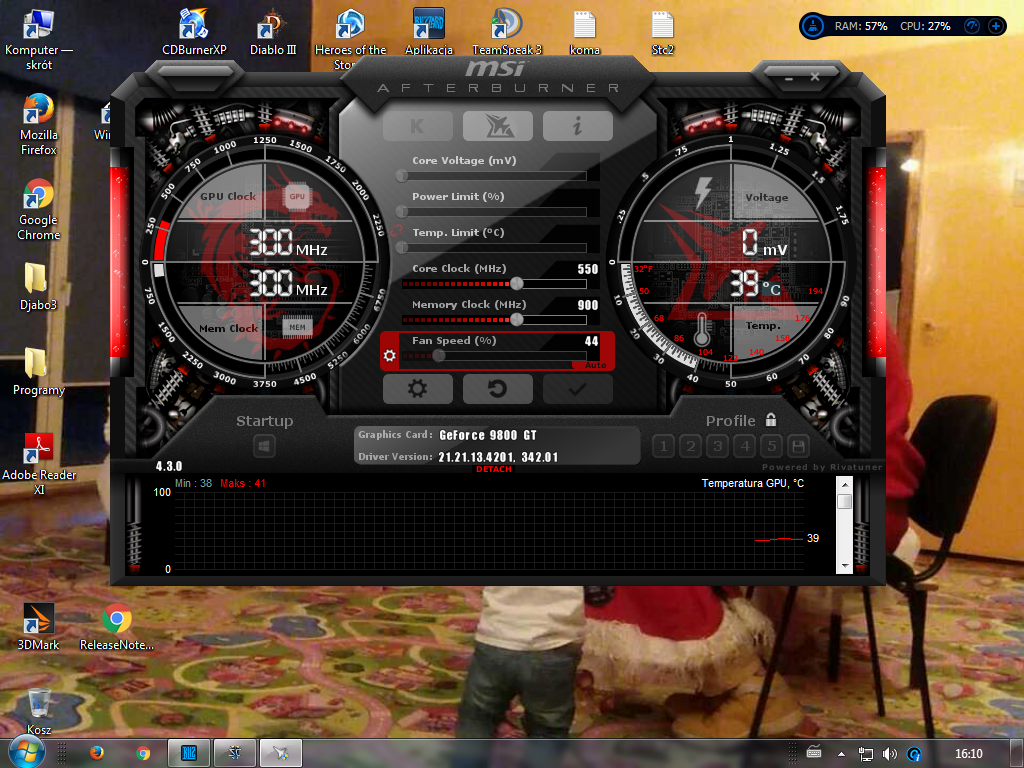Open Adobe Reader XI shortcut
The width and height of the screenshot is (1024, 768).
pyautogui.click(x=39, y=464)
